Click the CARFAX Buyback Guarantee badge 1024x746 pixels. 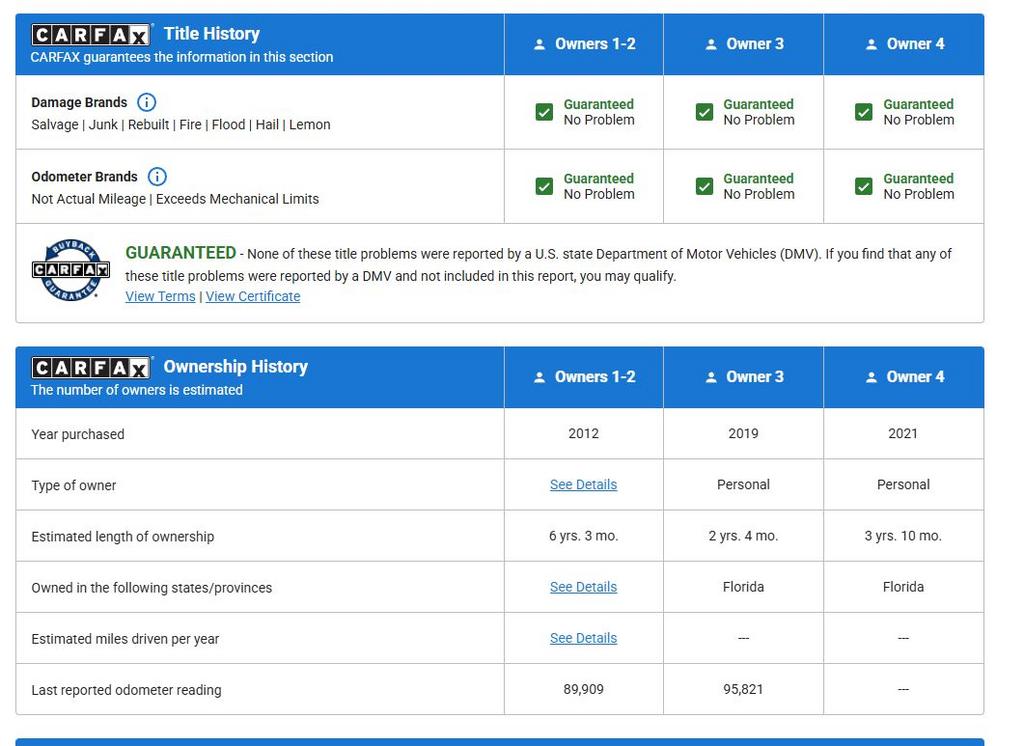tap(70, 270)
